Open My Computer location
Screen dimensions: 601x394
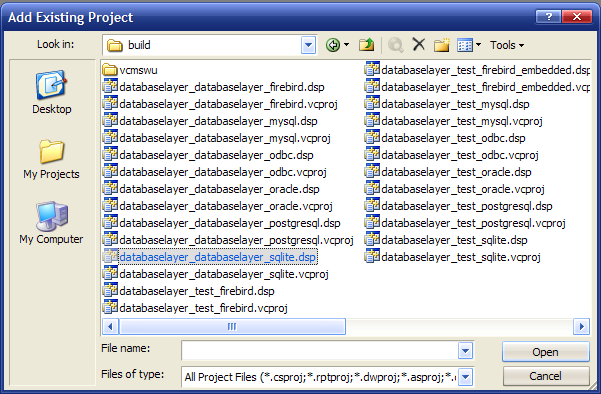[51, 223]
